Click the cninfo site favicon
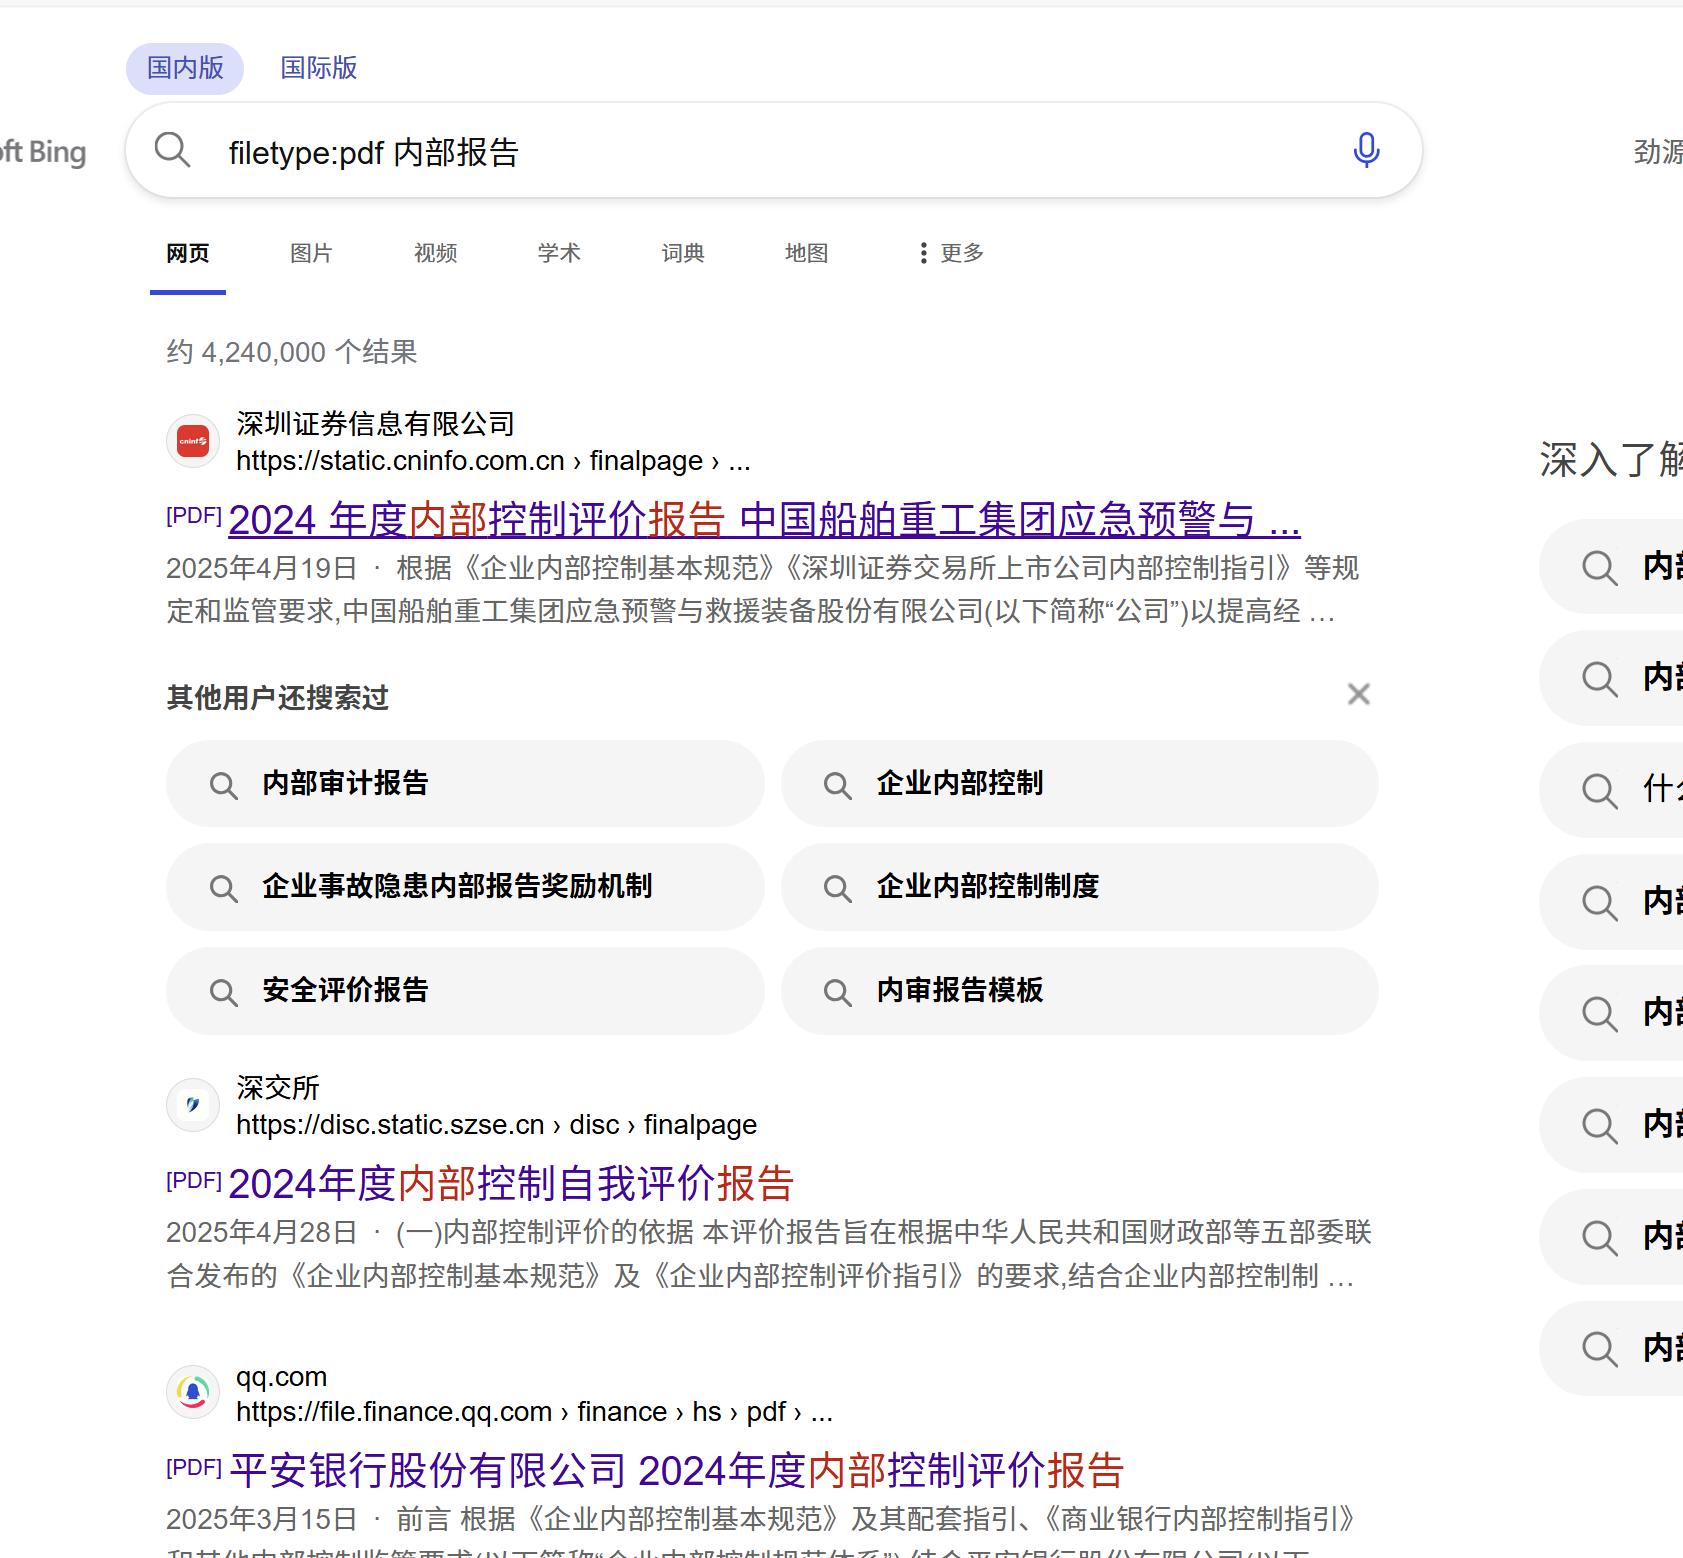 click(x=193, y=441)
